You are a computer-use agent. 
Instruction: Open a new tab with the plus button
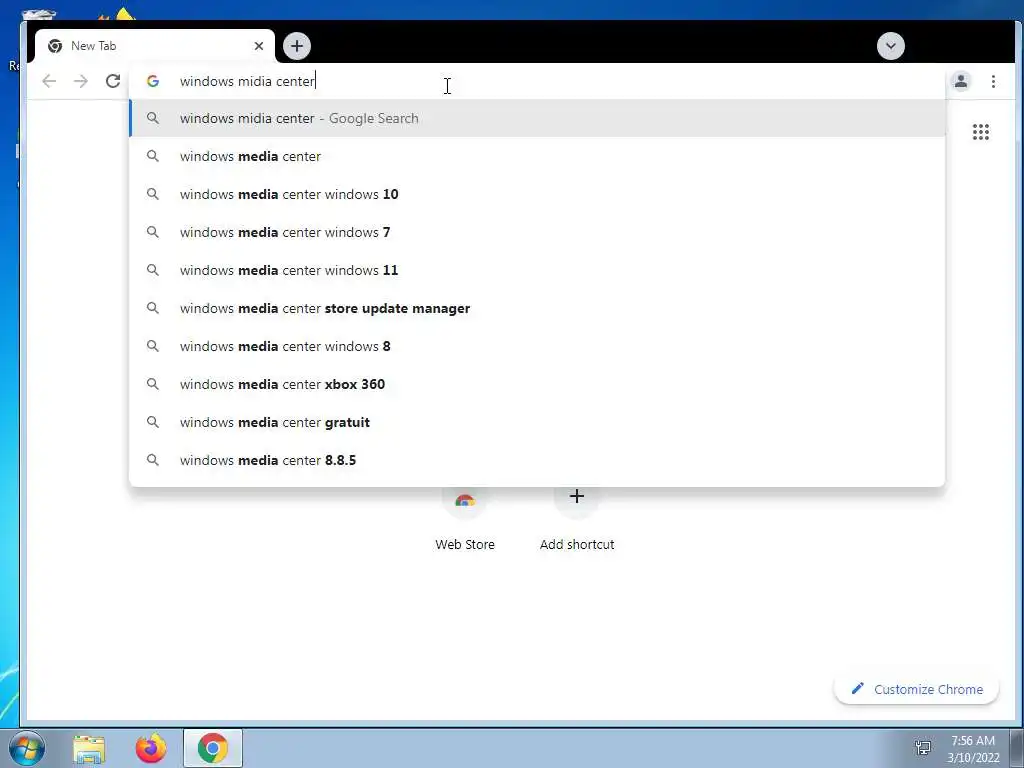click(x=297, y=46)
